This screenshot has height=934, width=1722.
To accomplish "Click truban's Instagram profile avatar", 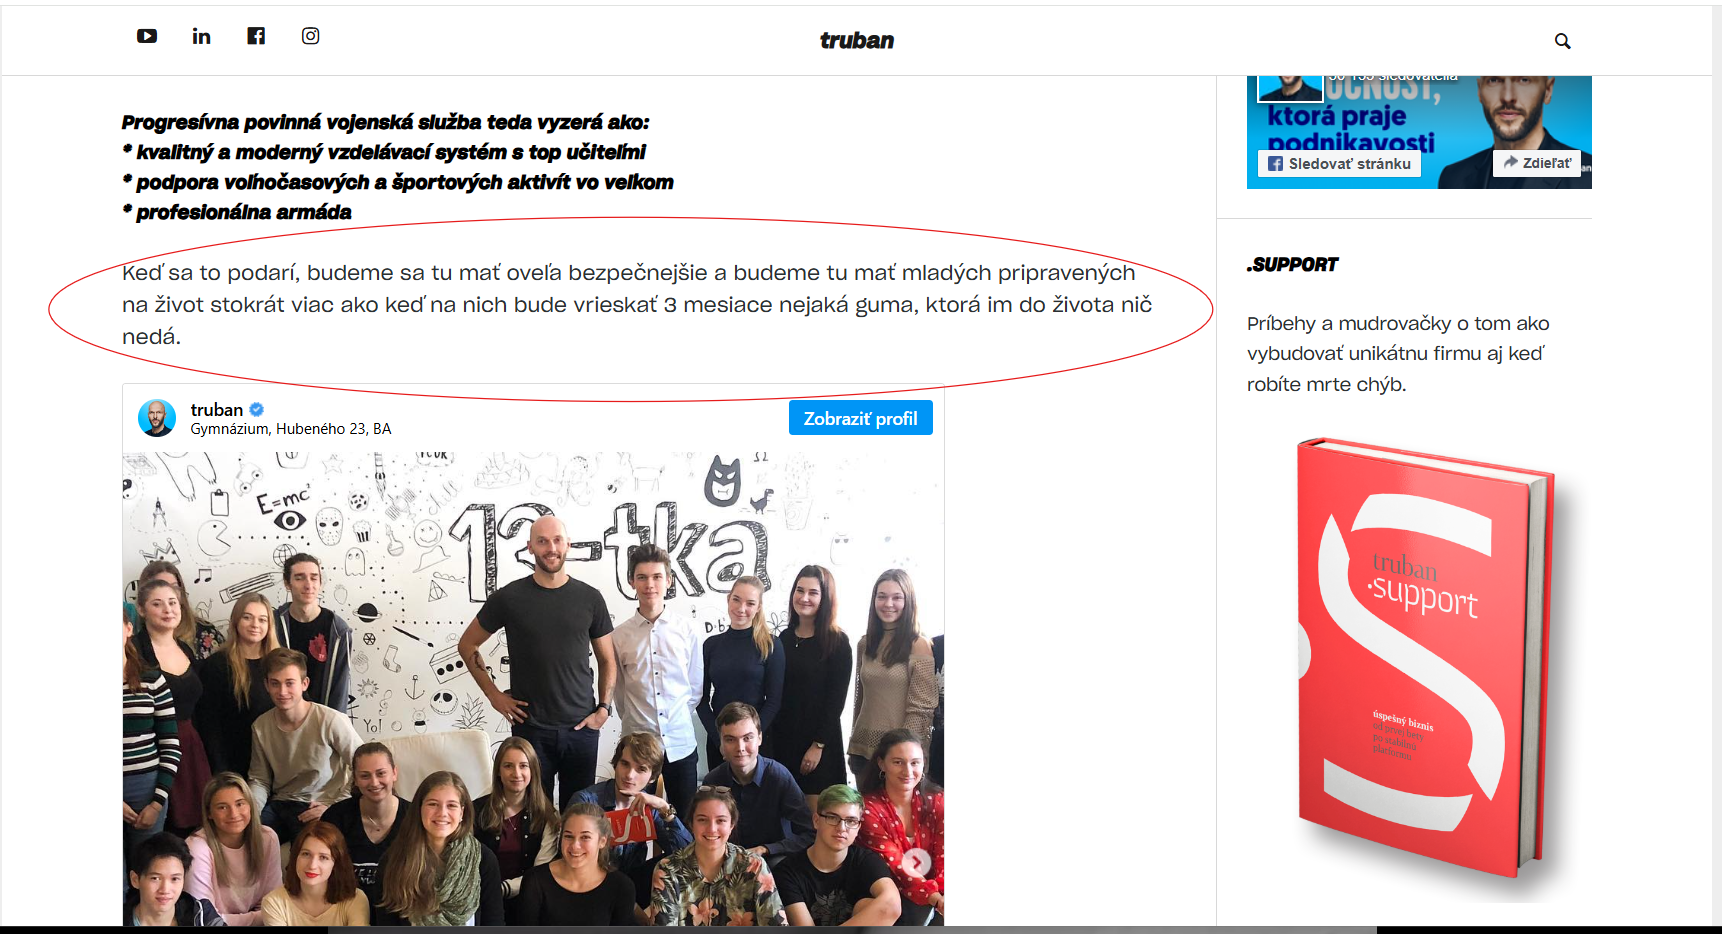I will pyautogui.click(x=157, y=418).
